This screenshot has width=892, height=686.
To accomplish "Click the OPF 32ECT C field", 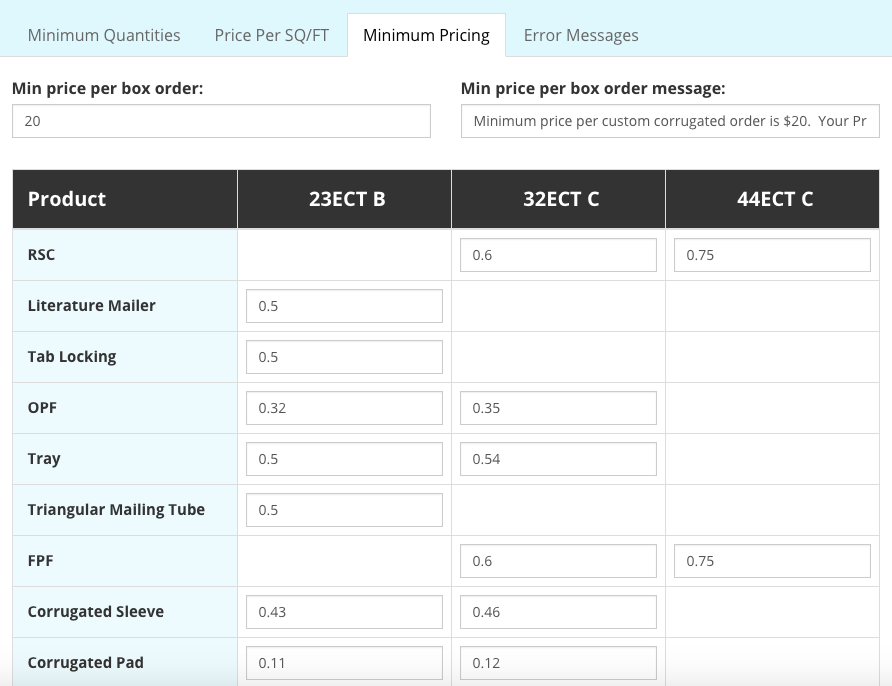I will pyautogui.click(x=558, y=408).
